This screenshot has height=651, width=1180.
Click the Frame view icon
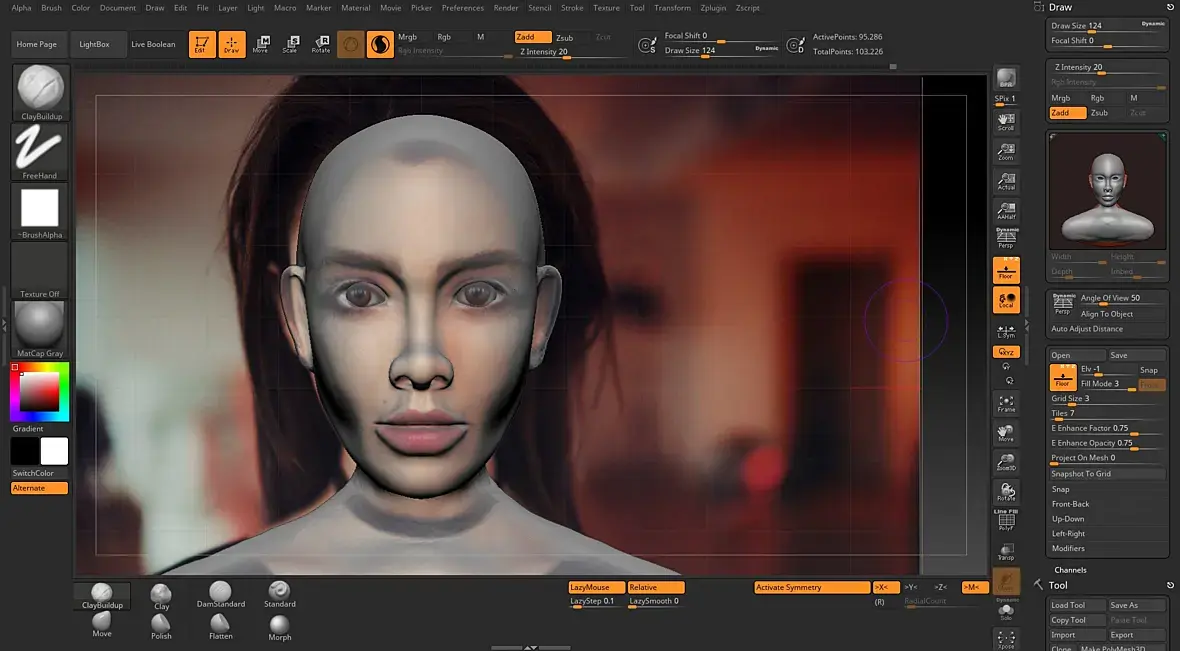1006,403
